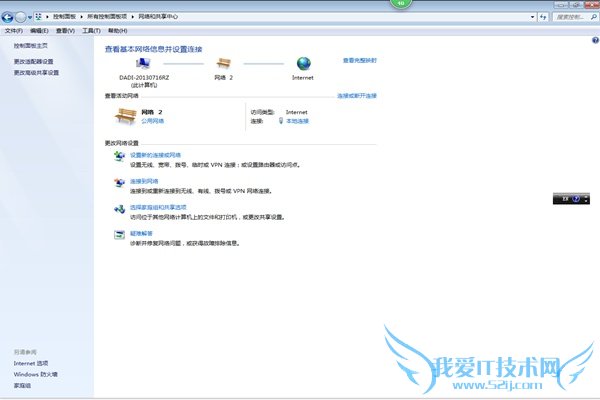
Task: Open 连接到网络 link
Action: (144, 181)
